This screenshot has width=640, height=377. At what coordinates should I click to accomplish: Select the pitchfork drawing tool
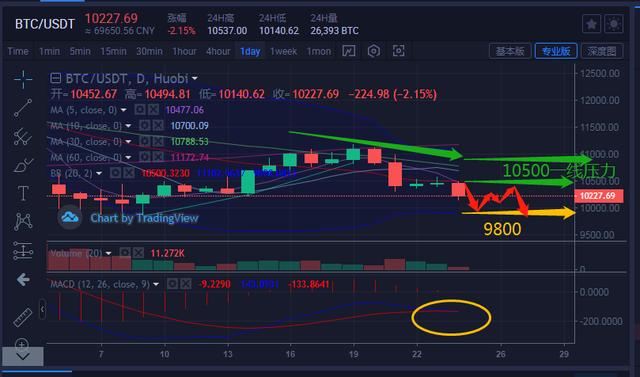[23, 137]
